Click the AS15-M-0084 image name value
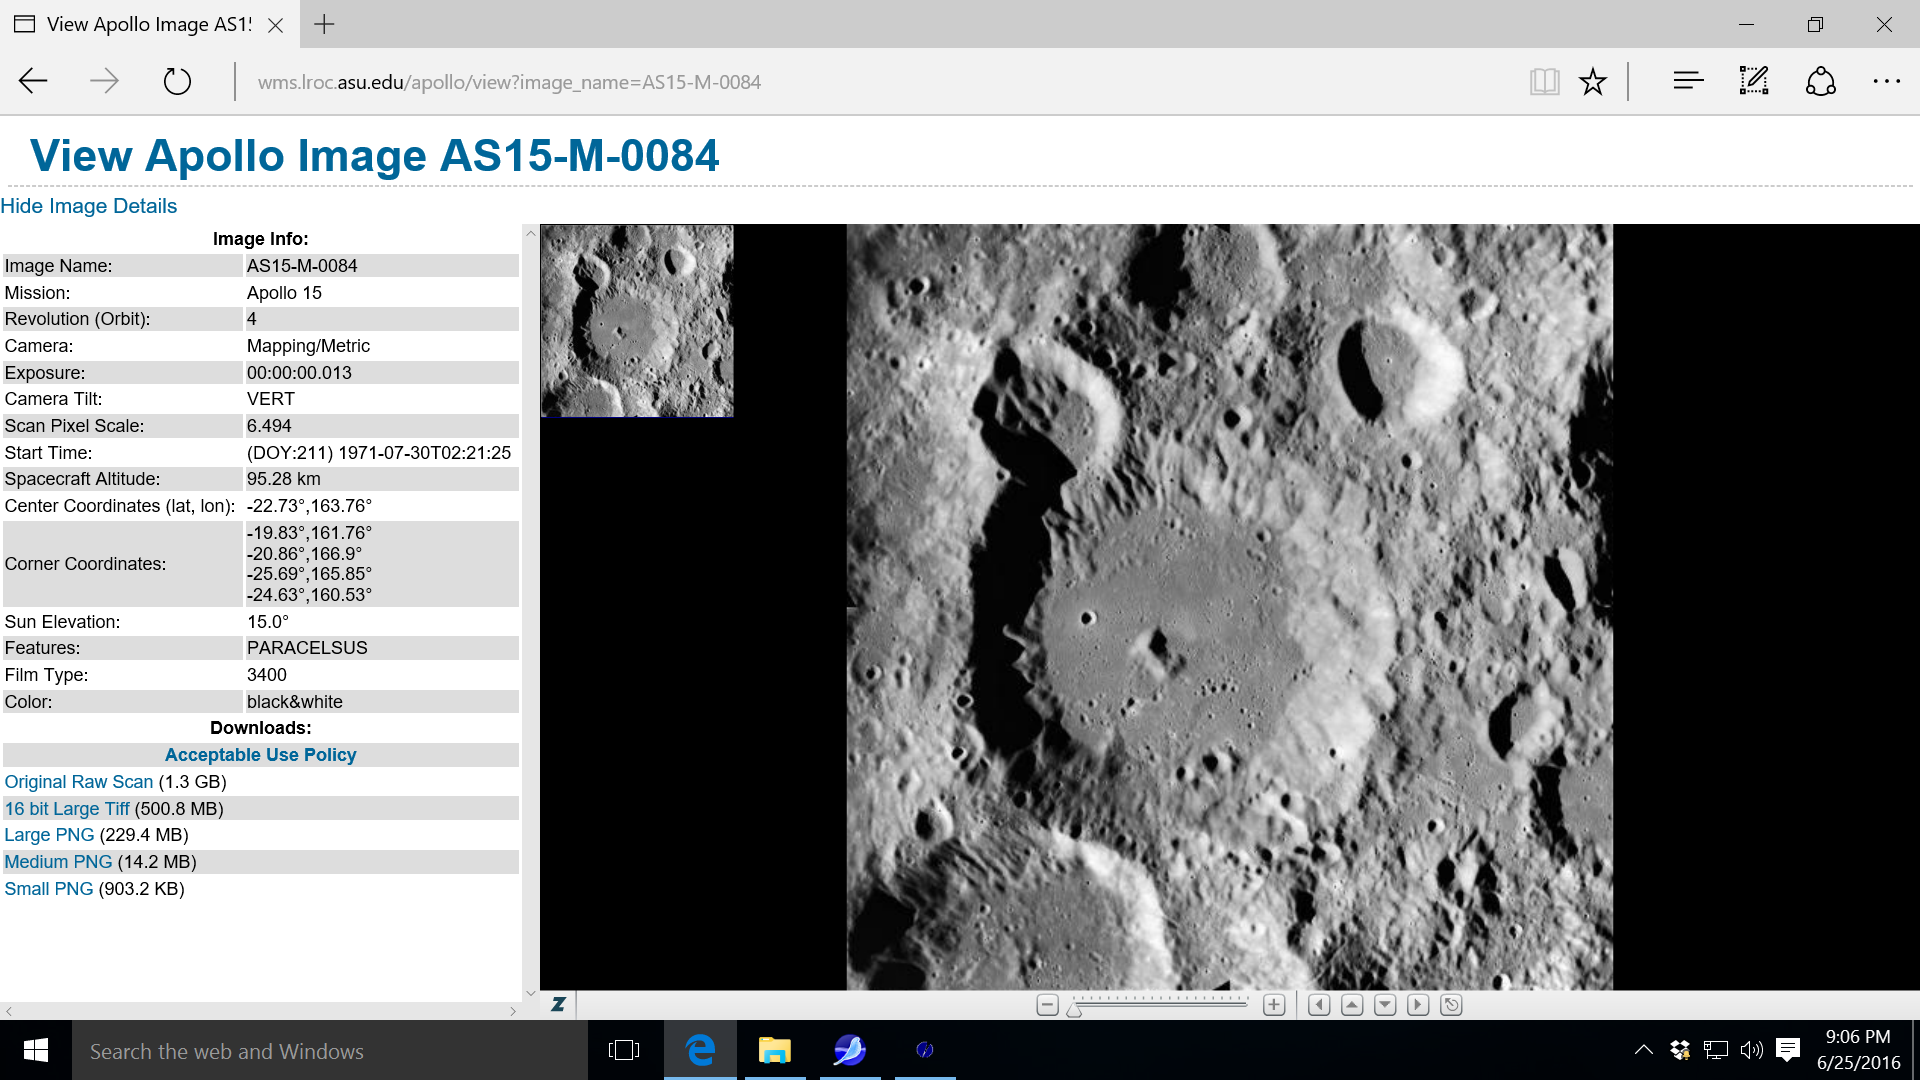The width and height of the screenshot is (1920, 1080). [302, 266]
